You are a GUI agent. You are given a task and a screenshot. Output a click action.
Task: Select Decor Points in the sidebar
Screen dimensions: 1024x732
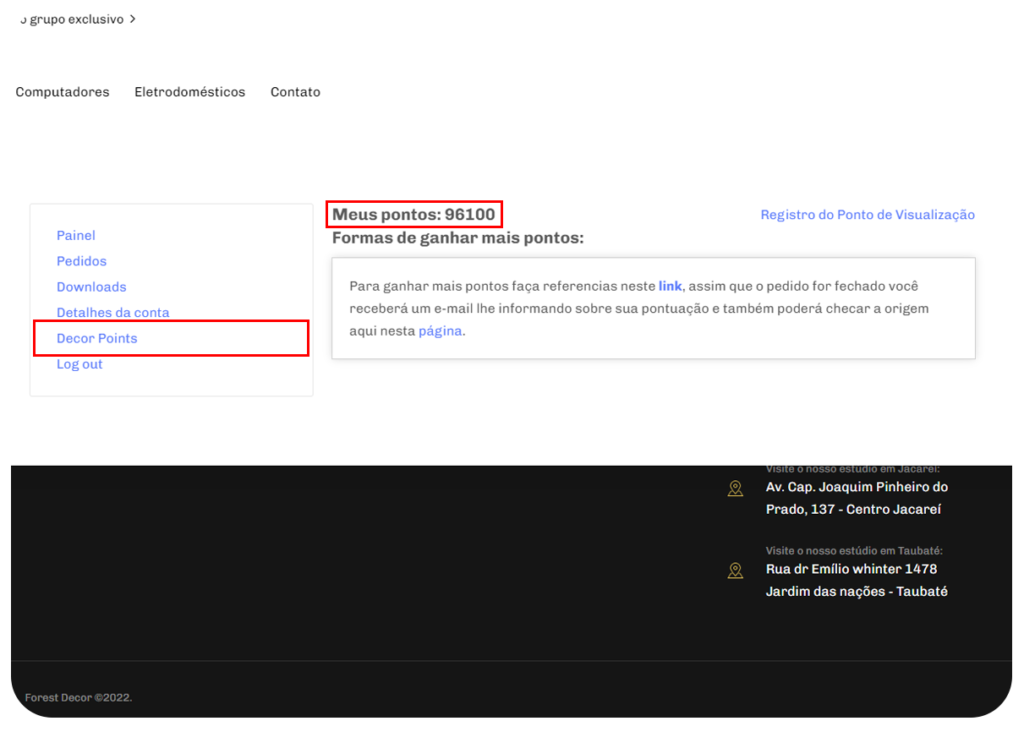tap(97, 338)
